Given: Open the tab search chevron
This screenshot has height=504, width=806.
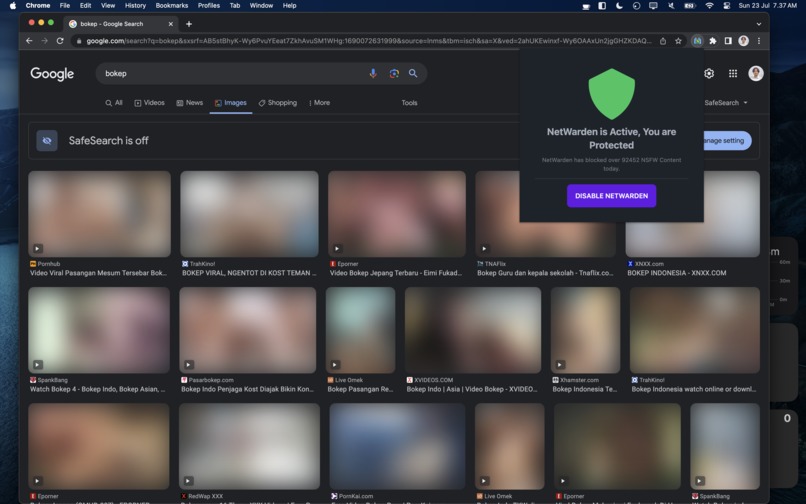Looking at the screenshot, I should pyautogui.click(x=759, y=24).
